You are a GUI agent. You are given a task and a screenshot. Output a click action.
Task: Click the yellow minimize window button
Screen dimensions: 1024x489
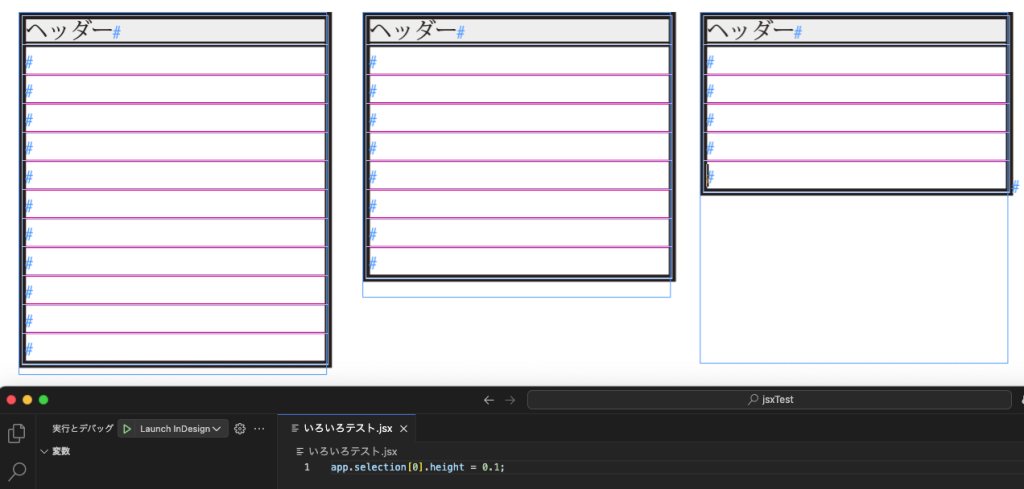[x=28, y=400]
